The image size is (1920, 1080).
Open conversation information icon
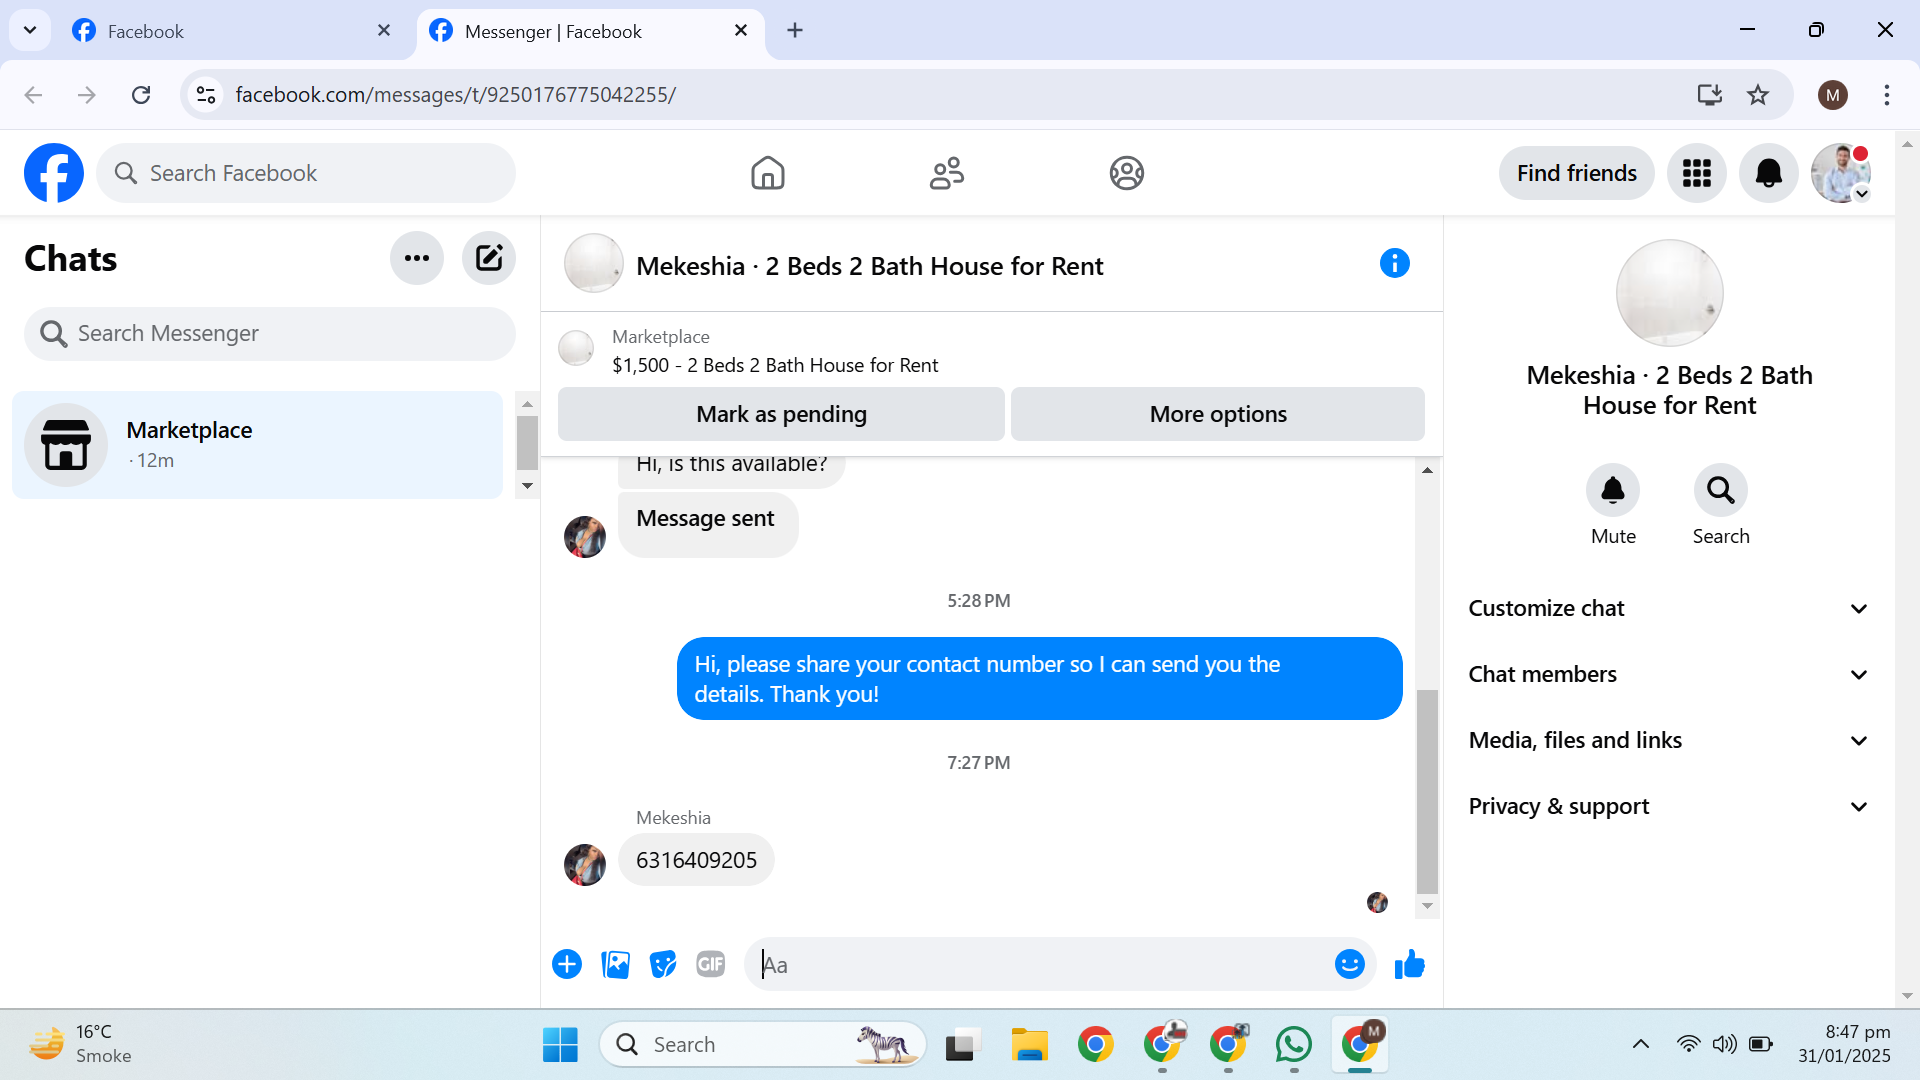point(1395,263)
